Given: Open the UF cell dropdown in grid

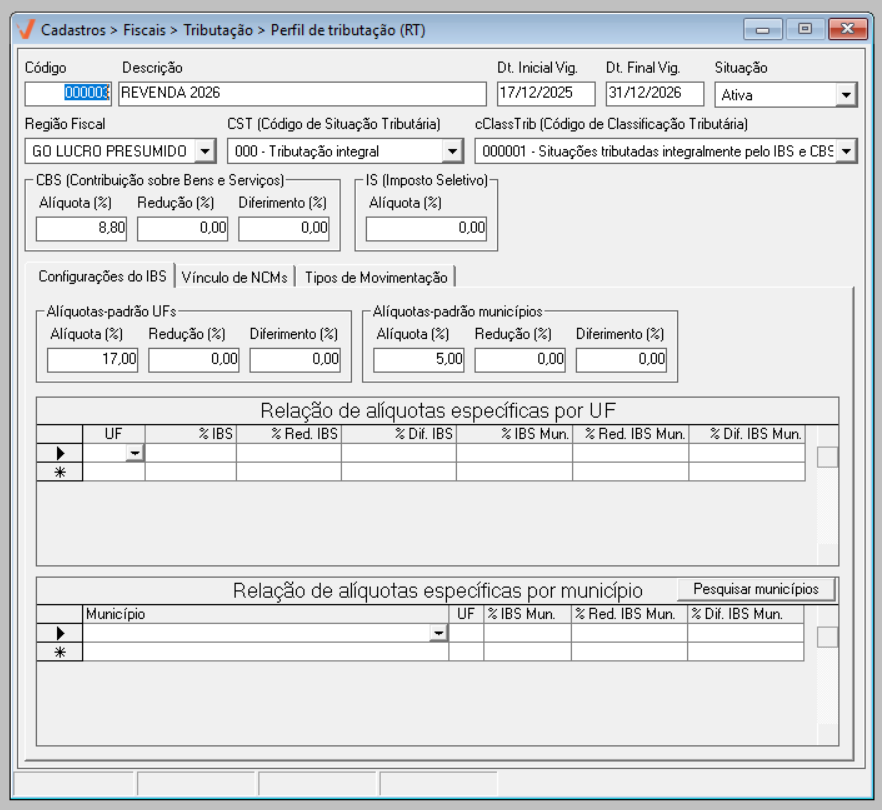Looking at the screenshot, I should pyautogui.click(x=134, y=454).
